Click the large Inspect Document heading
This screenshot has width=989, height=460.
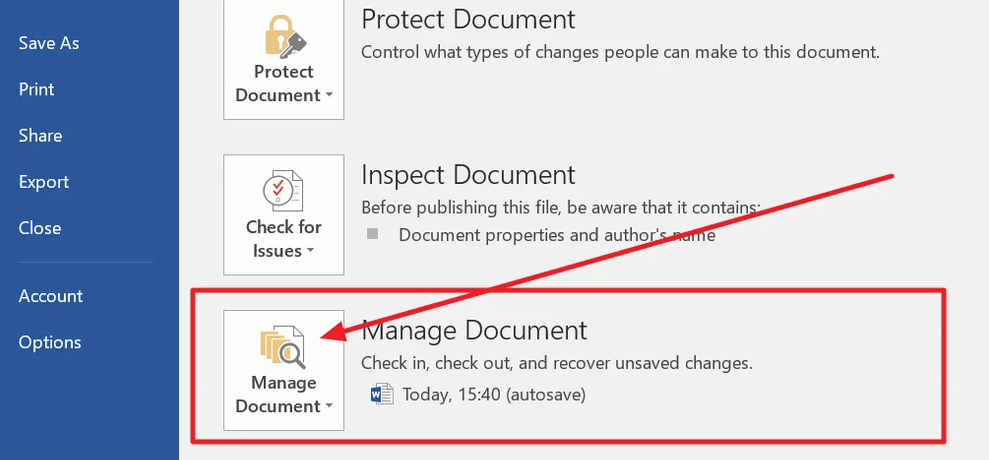click(468, 175)
